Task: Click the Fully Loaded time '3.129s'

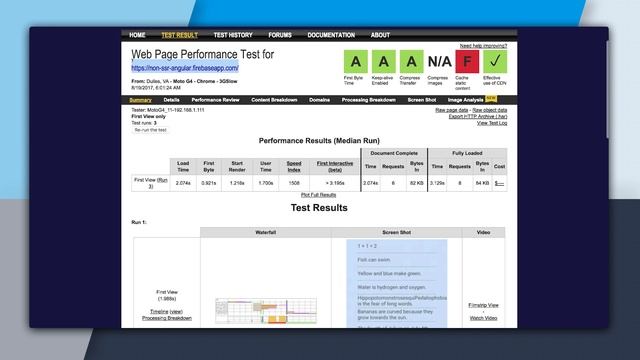Action: pyautogui.click(x=437, y=183)
